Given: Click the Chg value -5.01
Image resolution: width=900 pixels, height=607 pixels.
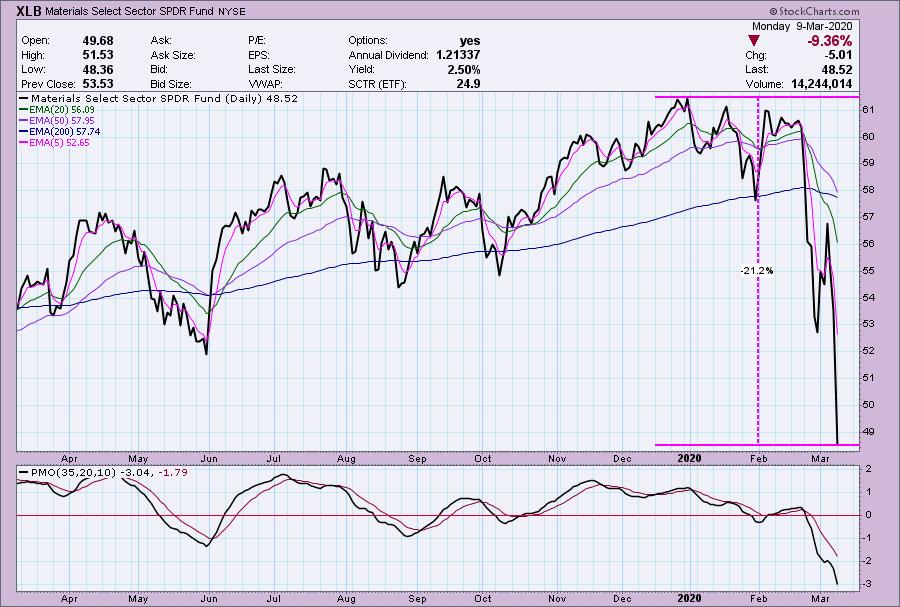Looking at the screenshot, I should (x=839, y=55).
